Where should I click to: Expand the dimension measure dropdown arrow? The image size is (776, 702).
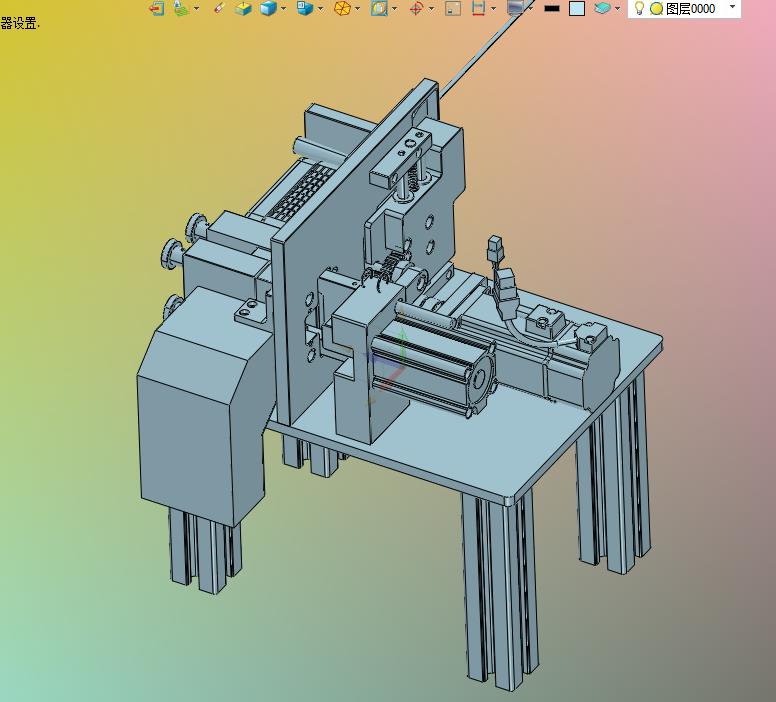493,8
